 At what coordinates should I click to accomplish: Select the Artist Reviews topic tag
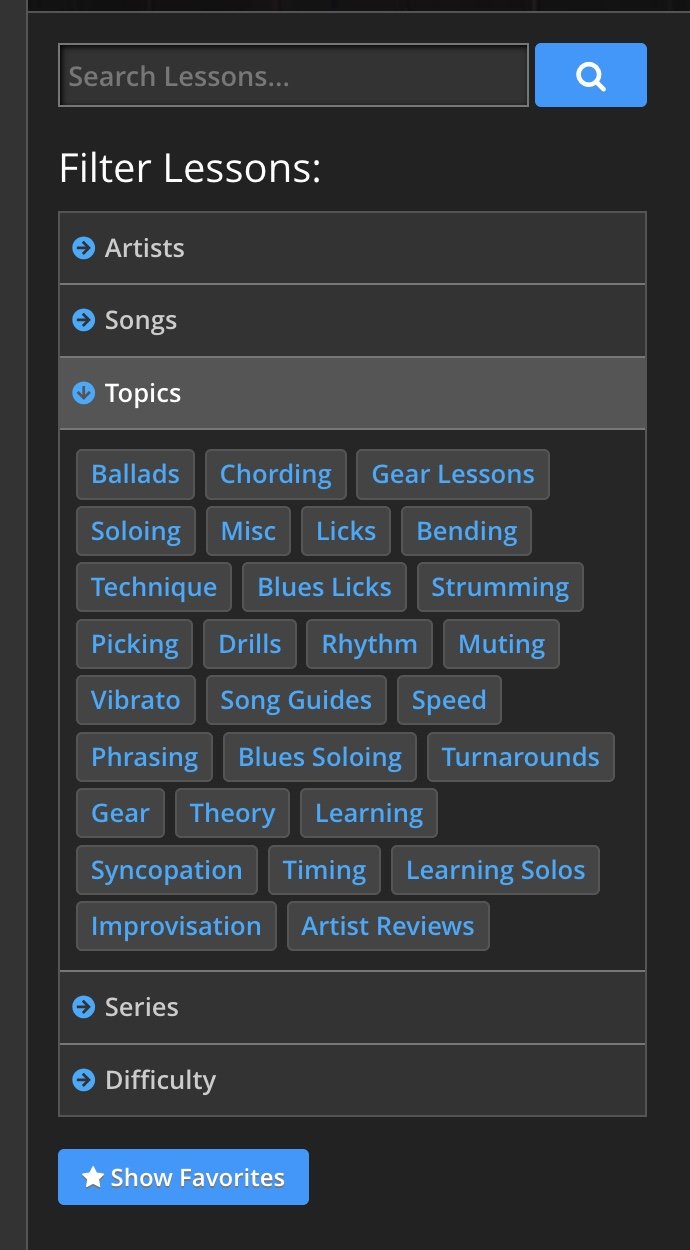point(388,926)
